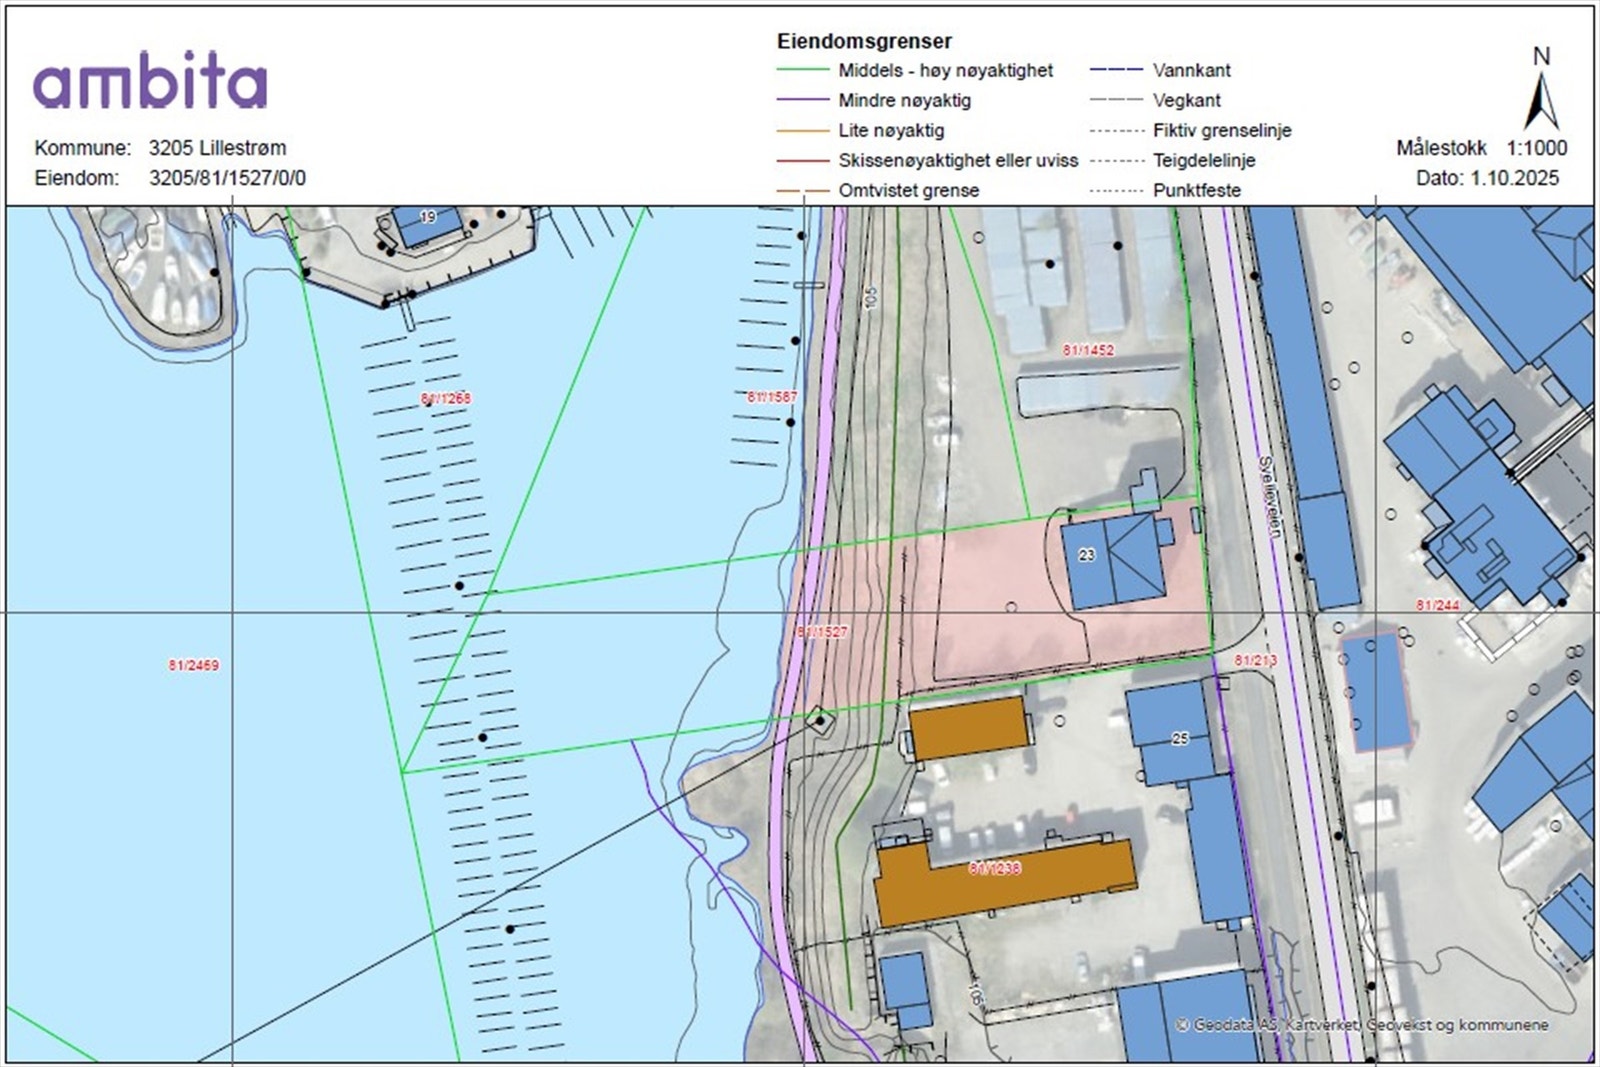Image resolution: width=1600 pixels, height=1067 pixels.
Task: Click the 'Mindre nøyaktig' legend label
Action: point(905,100)
